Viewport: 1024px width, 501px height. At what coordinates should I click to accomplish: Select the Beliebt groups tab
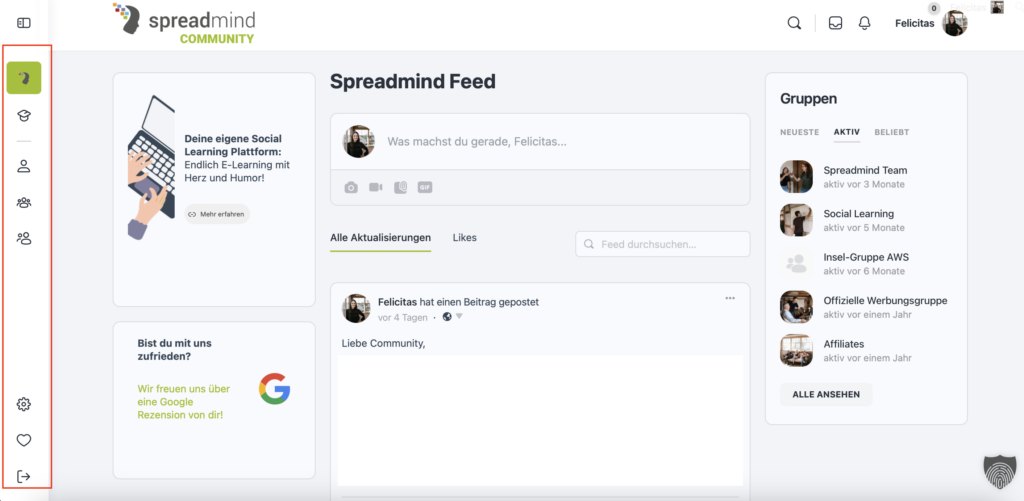(892, 132)
